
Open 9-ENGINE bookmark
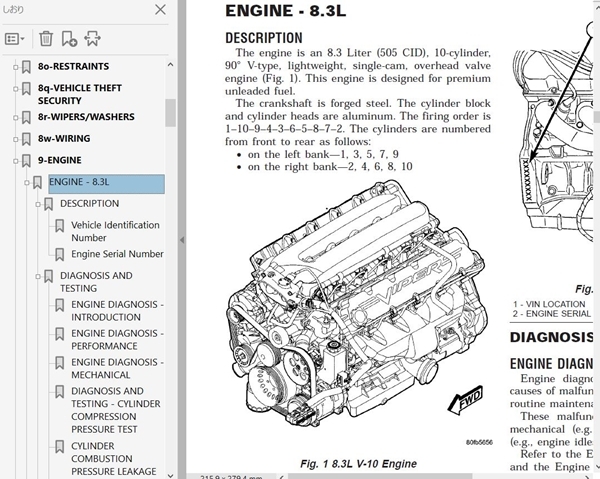coord(60,160)
